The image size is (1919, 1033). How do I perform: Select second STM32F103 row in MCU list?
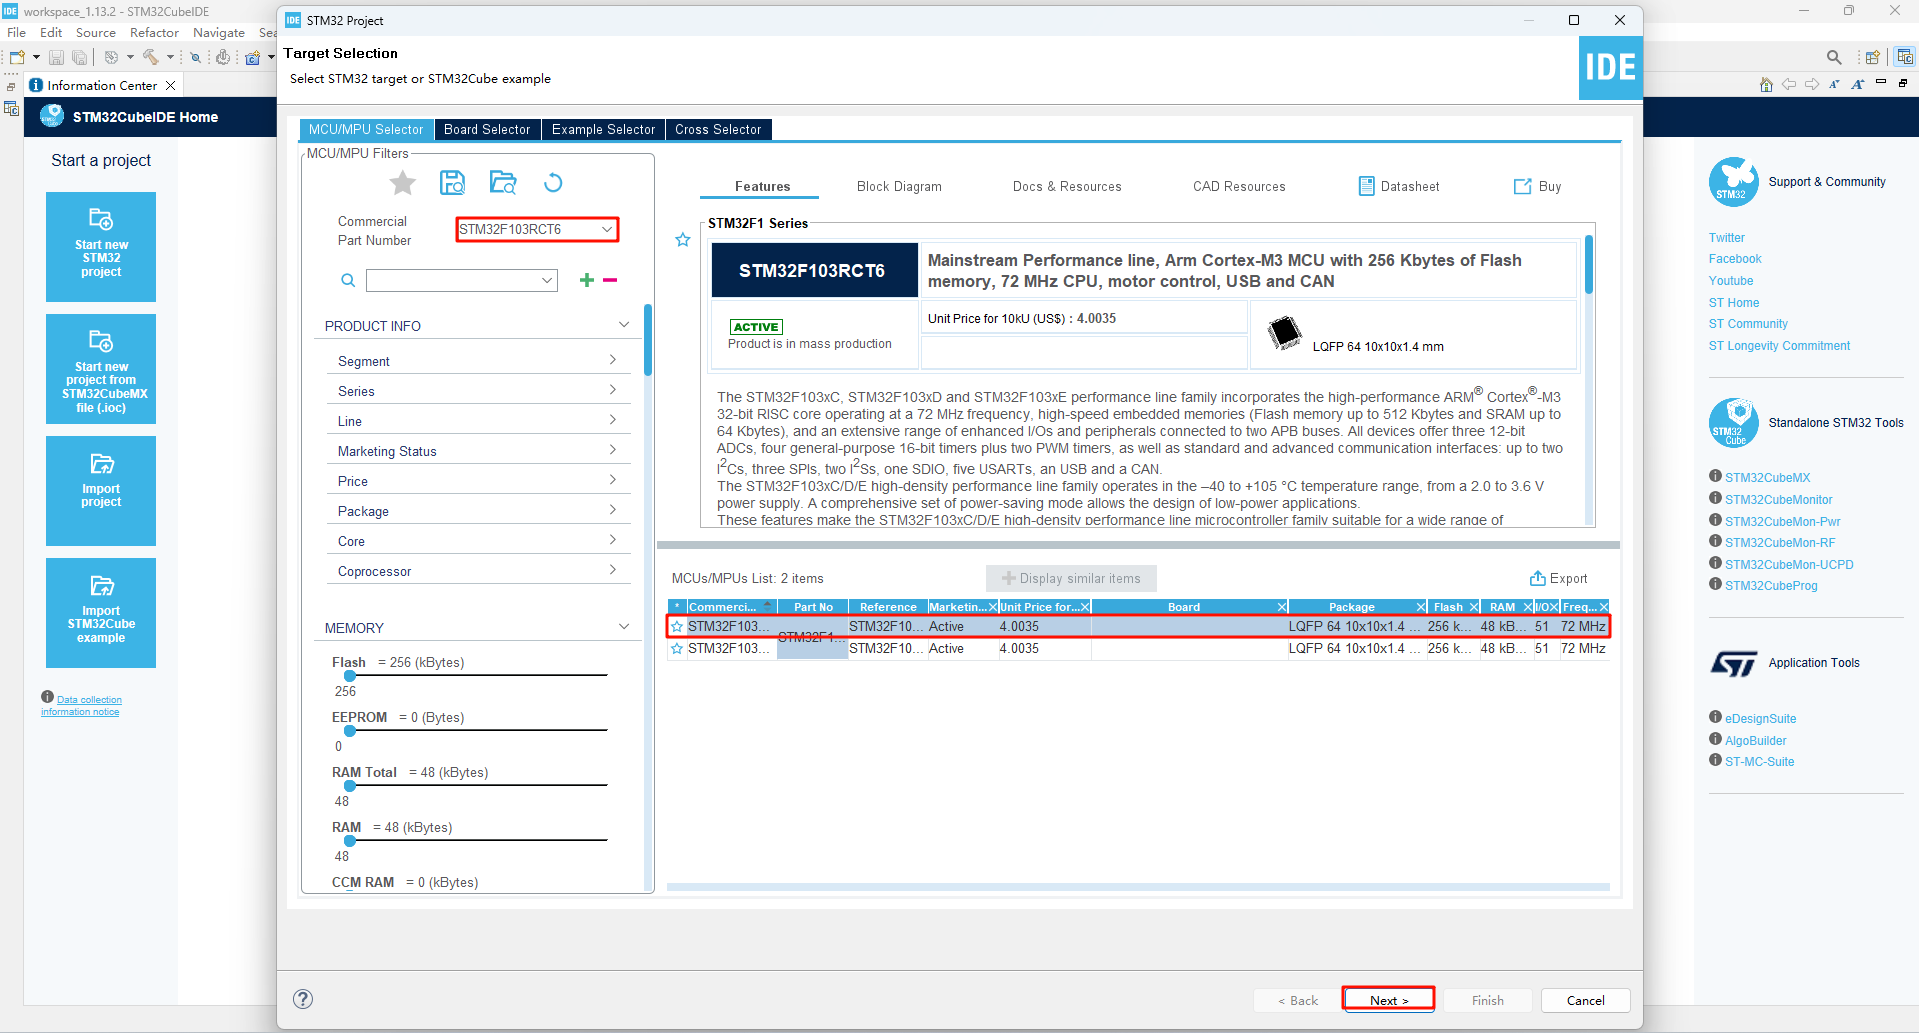pos(1138,649)
